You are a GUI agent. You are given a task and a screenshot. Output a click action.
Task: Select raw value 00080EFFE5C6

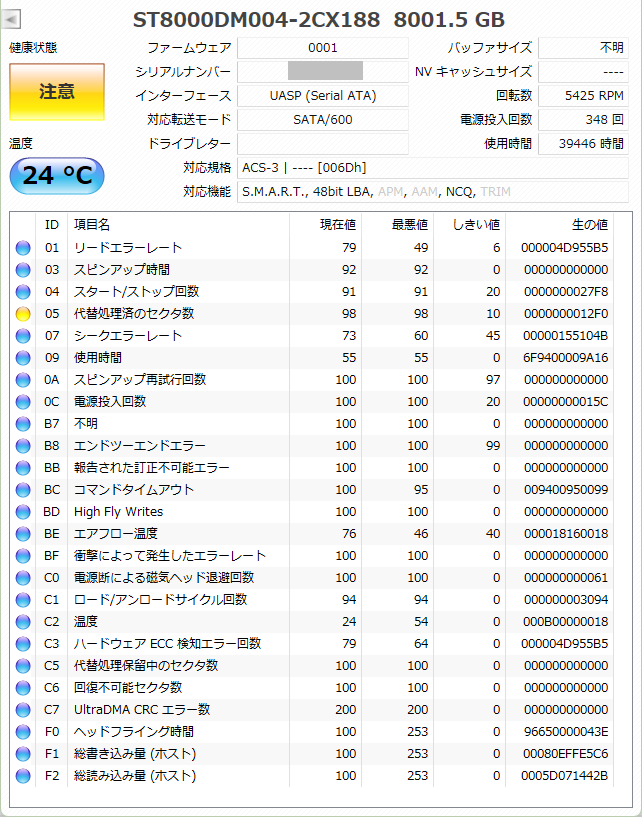566,754
